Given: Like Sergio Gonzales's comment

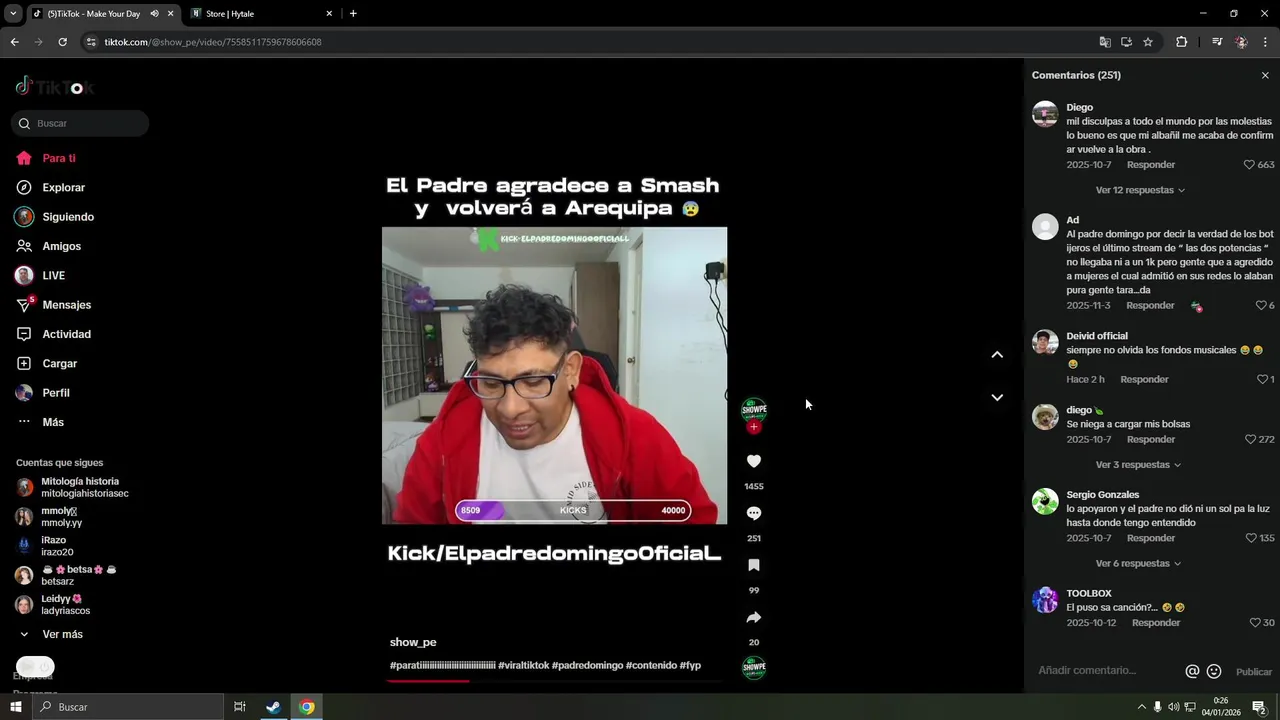Looking at the screenshot, I should 1250,538.
